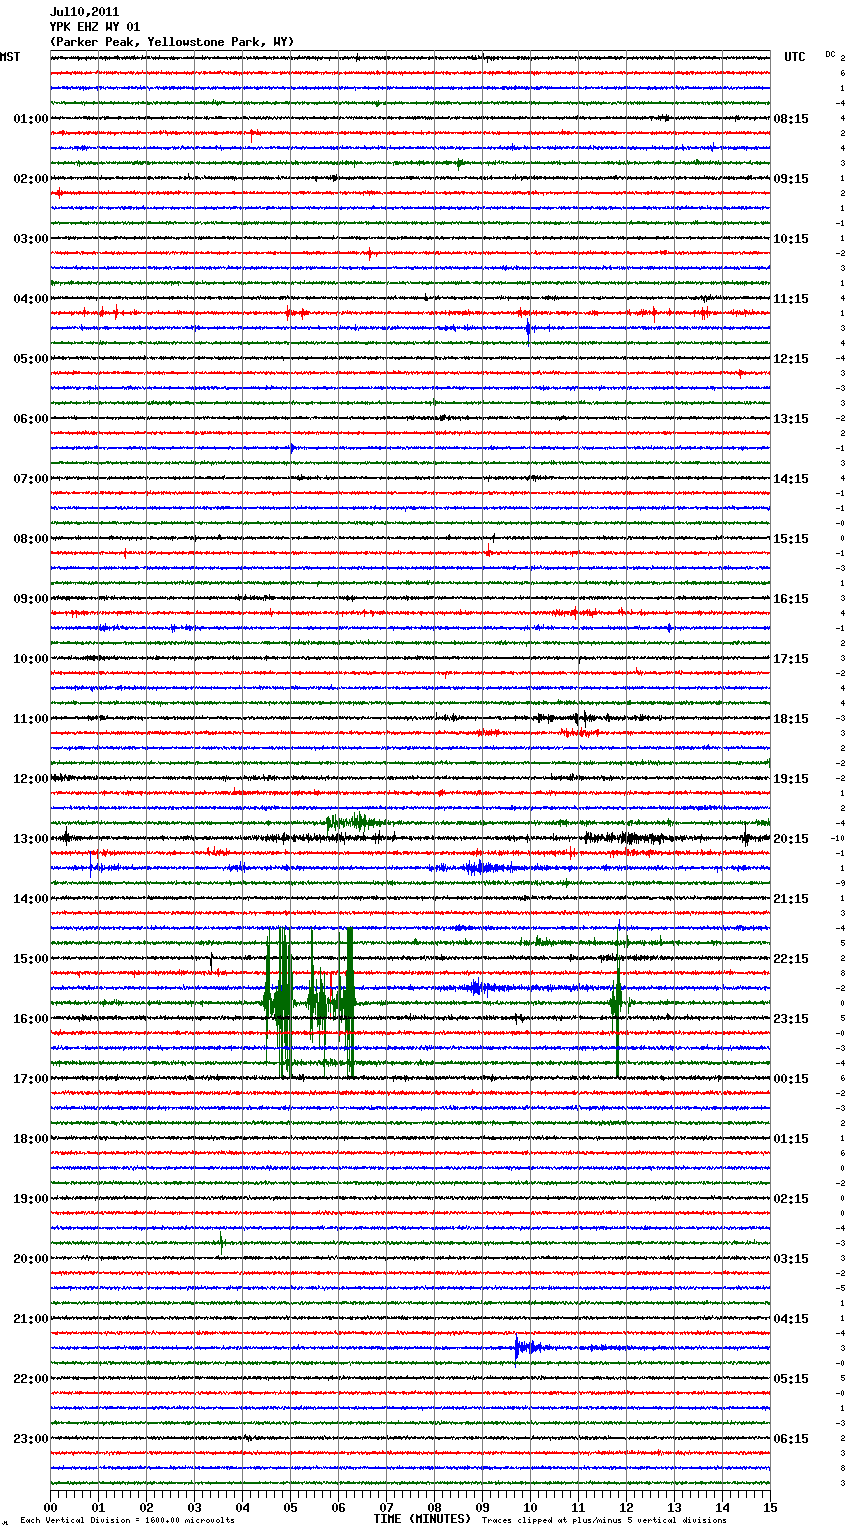The image size is (850, 1534).
Task: Select the 06:00 MST hour label
Action: click(x=31, y=419)
